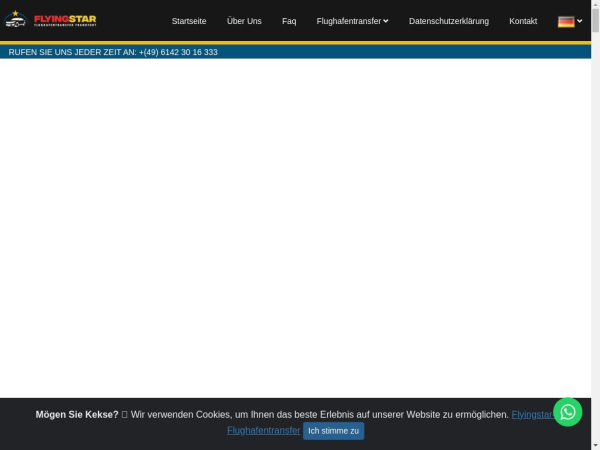Open WhatsApp chat bubble
This screenshot has height=450, width=600.
(567, 412)
